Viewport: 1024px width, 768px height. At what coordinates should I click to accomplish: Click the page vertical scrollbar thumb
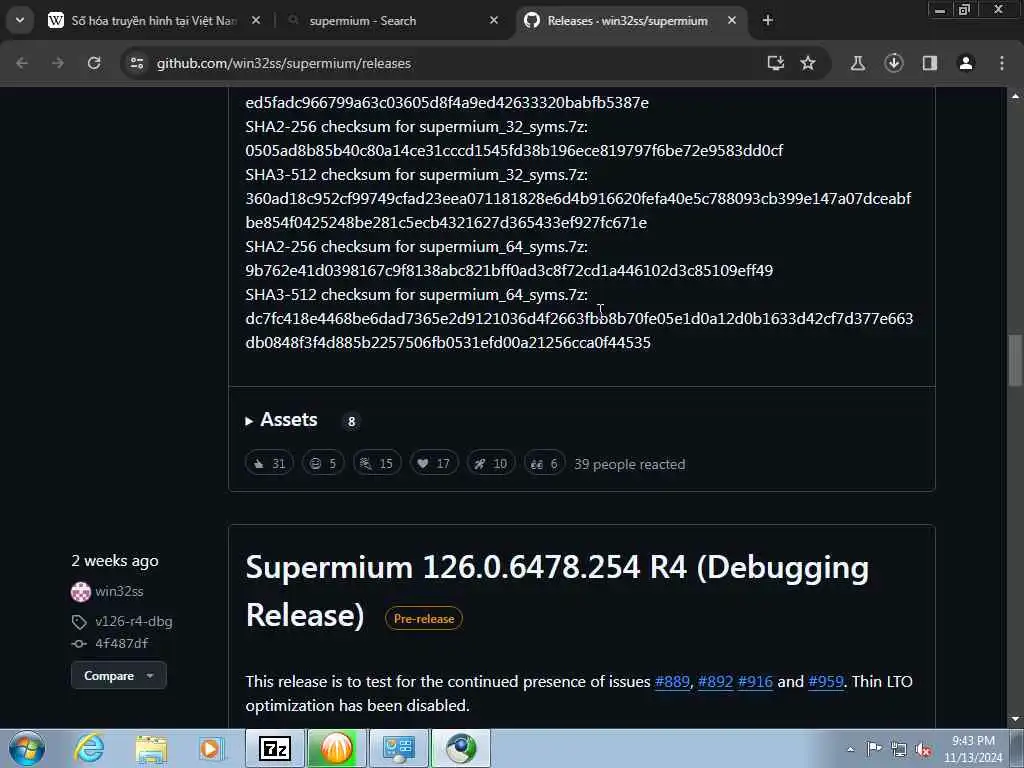tap(1015, 360)
